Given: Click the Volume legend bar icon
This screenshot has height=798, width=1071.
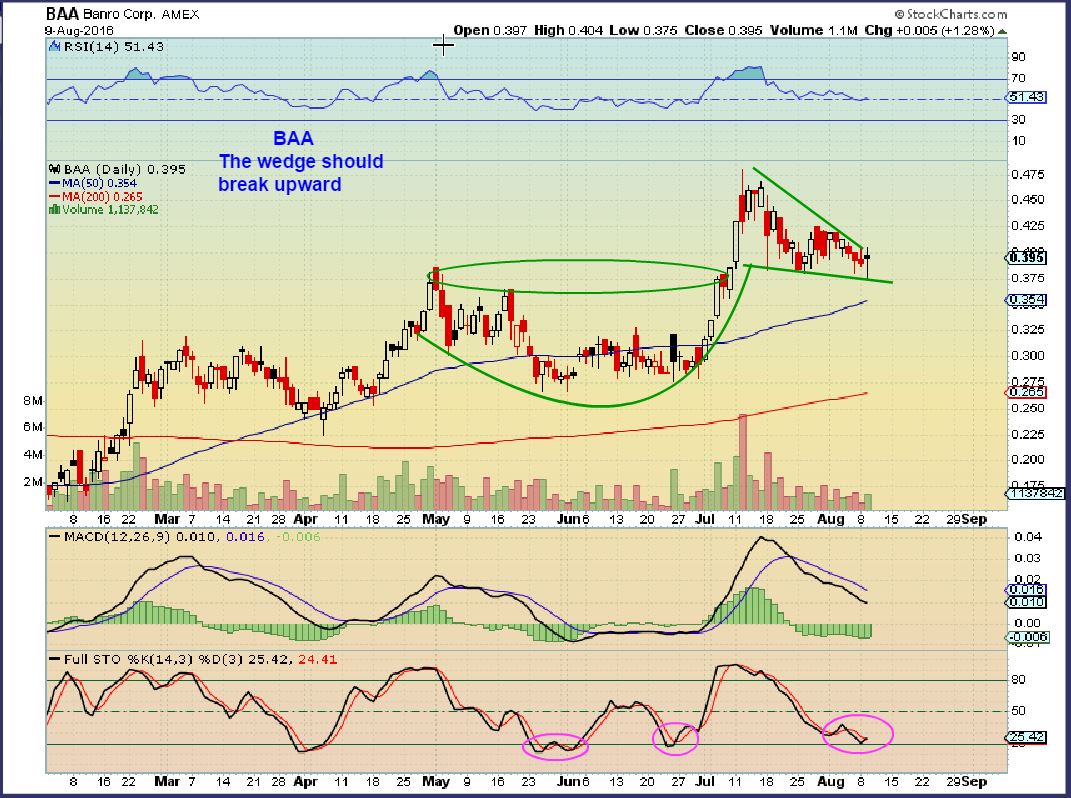Looking at the screenshot, I should point(54,209).
